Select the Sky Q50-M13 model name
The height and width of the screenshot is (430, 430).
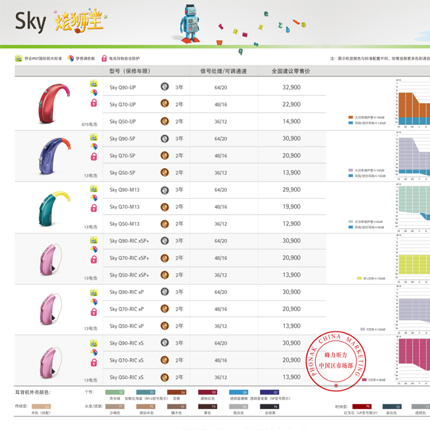click(125, 224)
